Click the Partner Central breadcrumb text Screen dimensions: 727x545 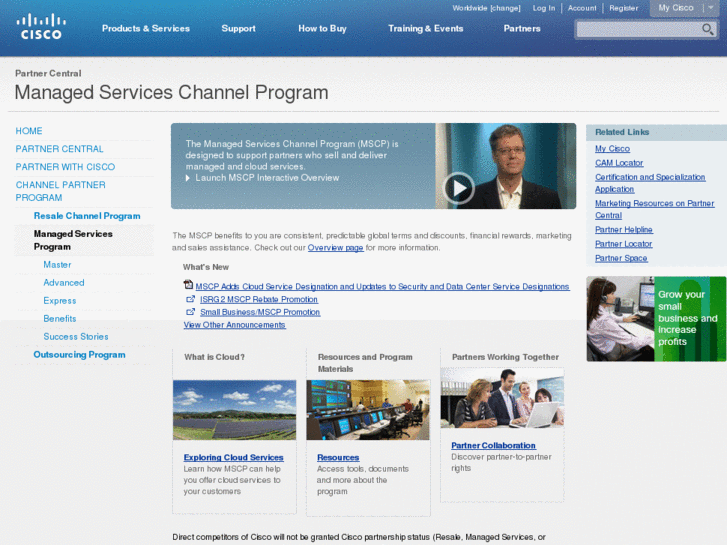pyautogui.click(x=48, y=73)
